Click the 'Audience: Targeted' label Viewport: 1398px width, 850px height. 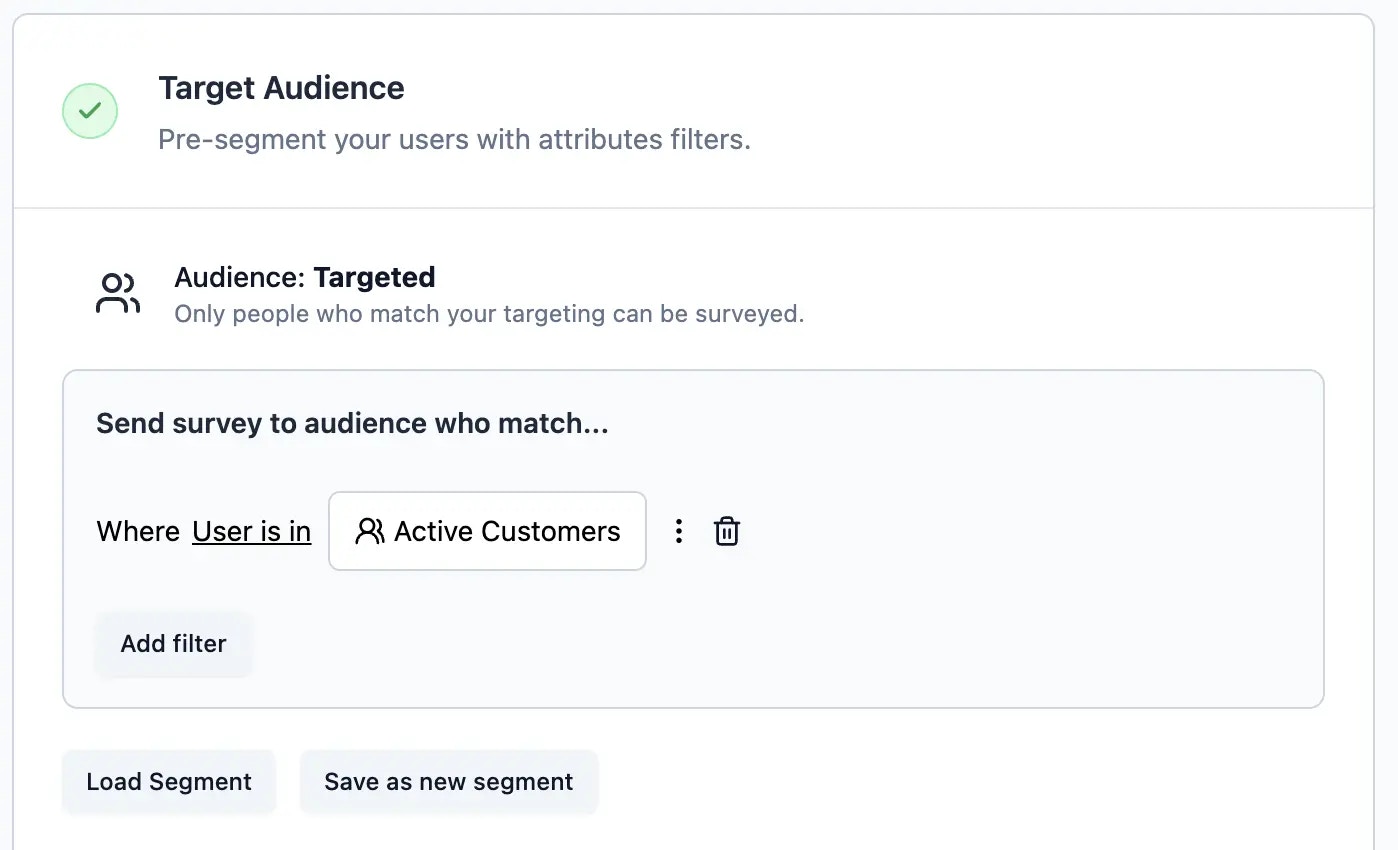[x=305, y=277]
